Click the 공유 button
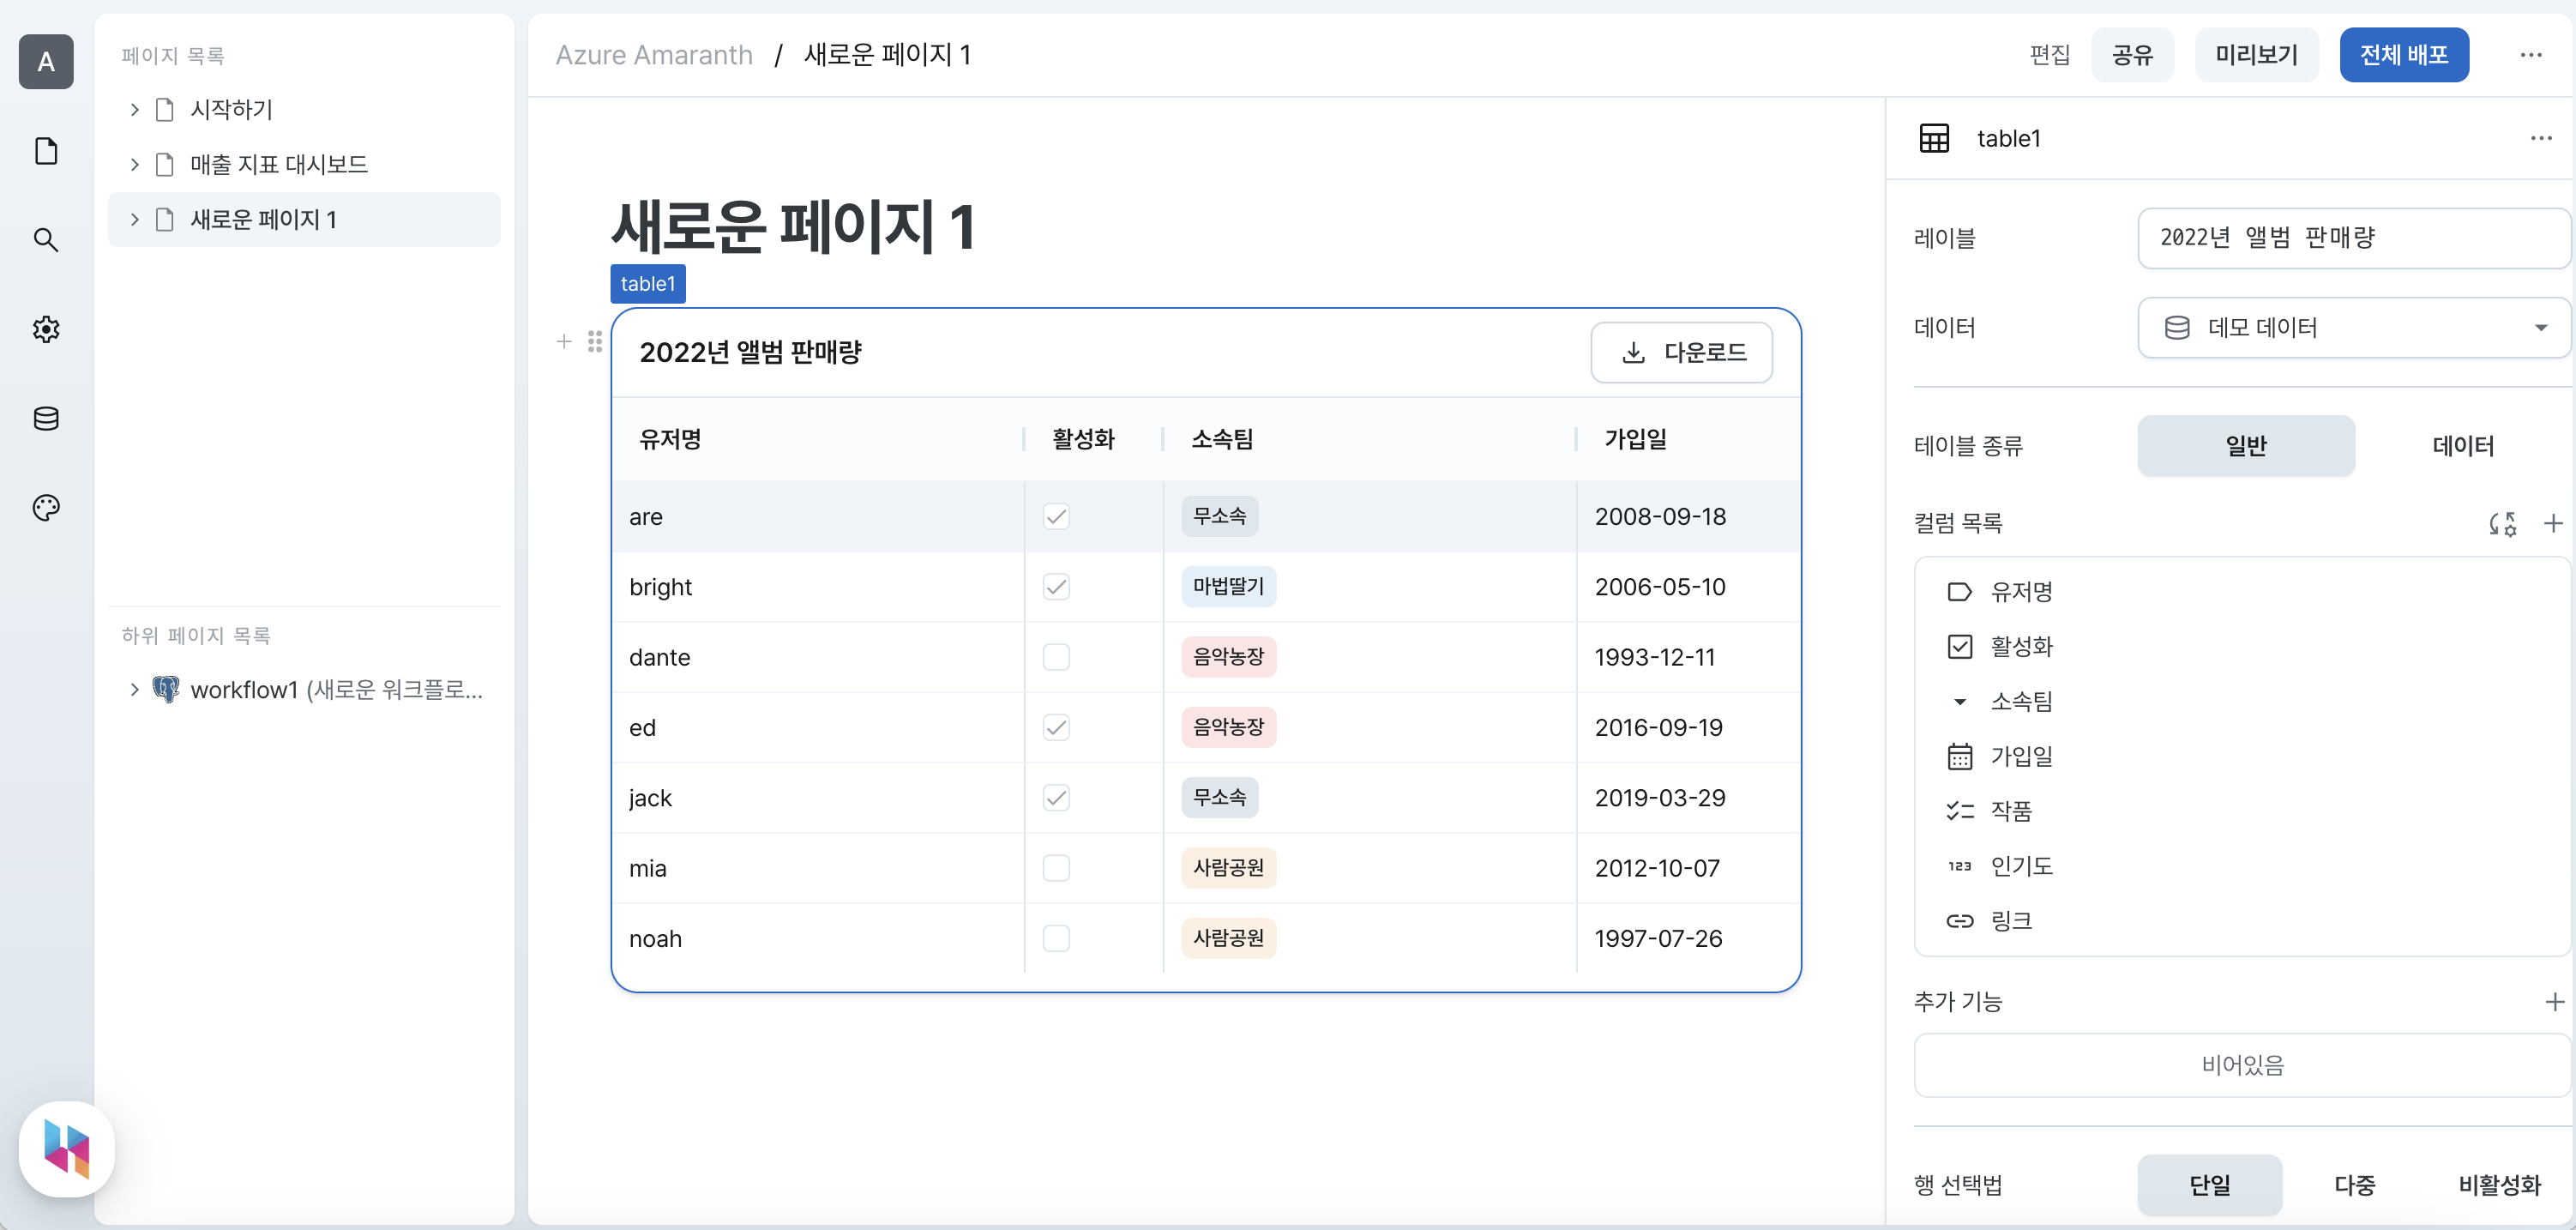2576x1230 pixels. click(x=2132, y=55)
